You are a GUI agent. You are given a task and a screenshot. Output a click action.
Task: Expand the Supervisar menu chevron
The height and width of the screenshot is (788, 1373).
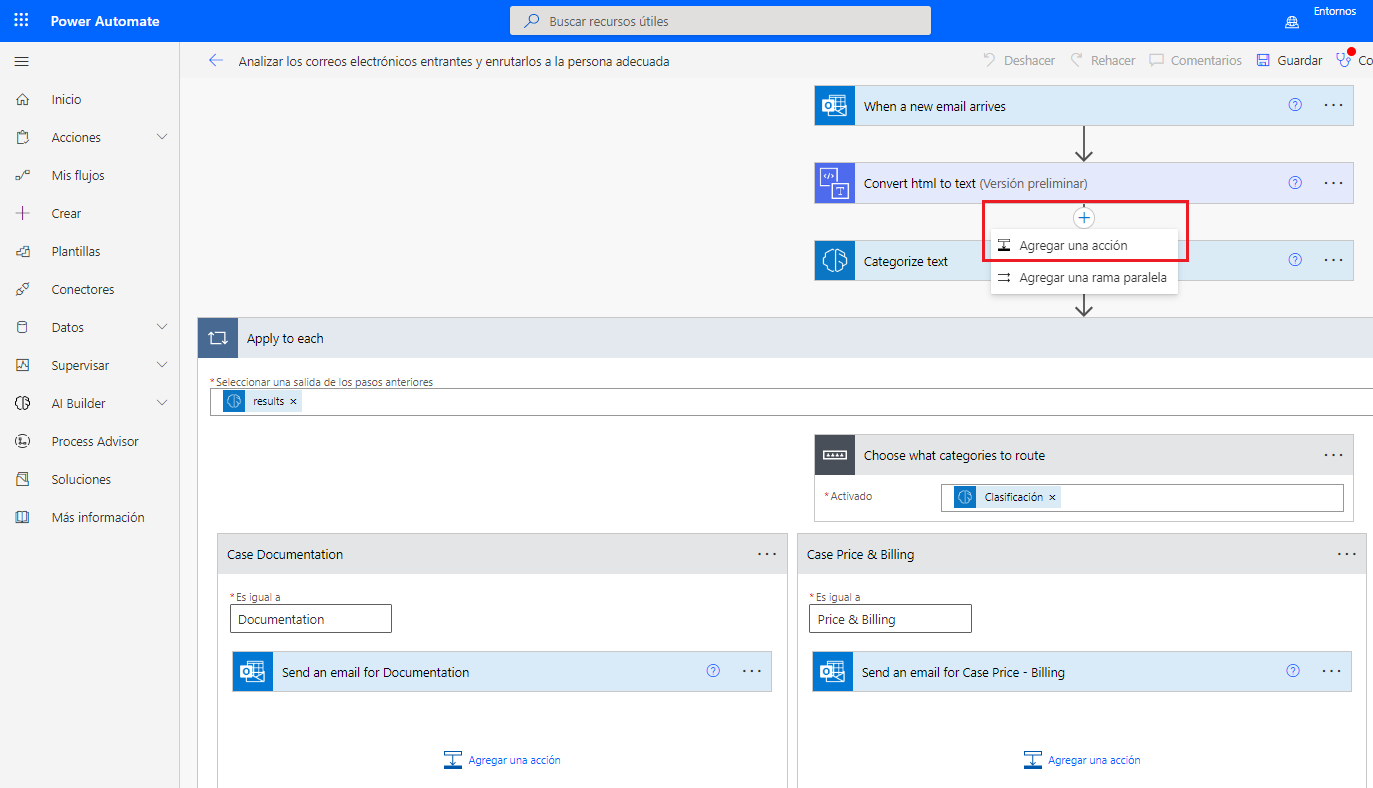coord(162,365)
